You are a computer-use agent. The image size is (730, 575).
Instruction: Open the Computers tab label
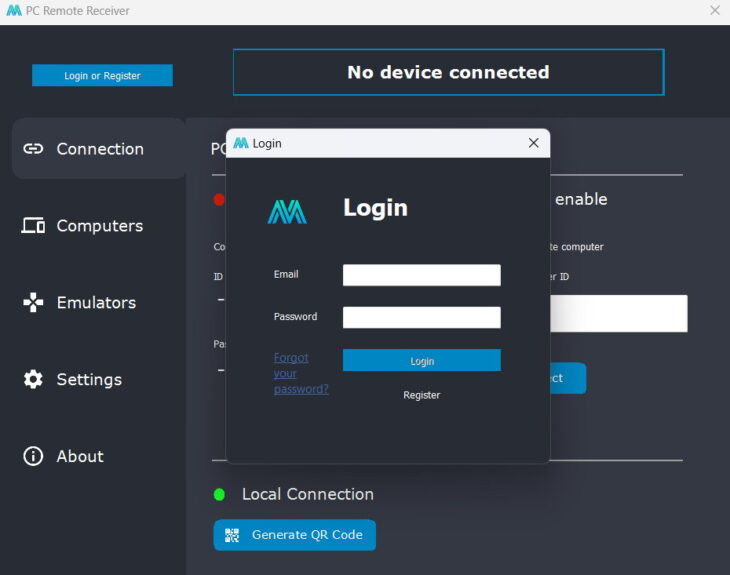click(100, 226)
